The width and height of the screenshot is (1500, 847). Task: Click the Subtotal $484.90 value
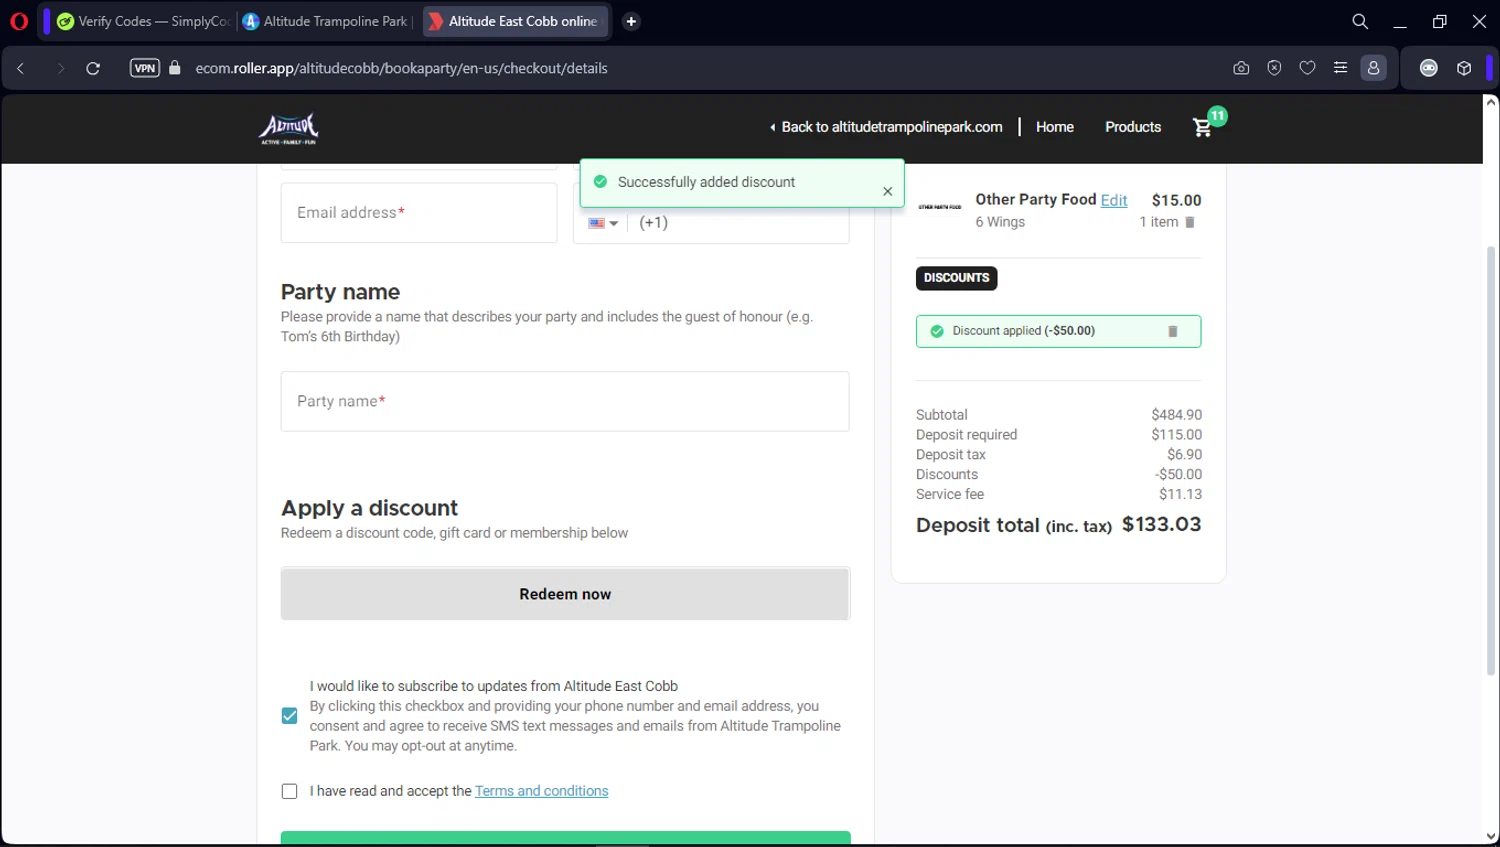pyautogui.click(x=1177, y=415)
